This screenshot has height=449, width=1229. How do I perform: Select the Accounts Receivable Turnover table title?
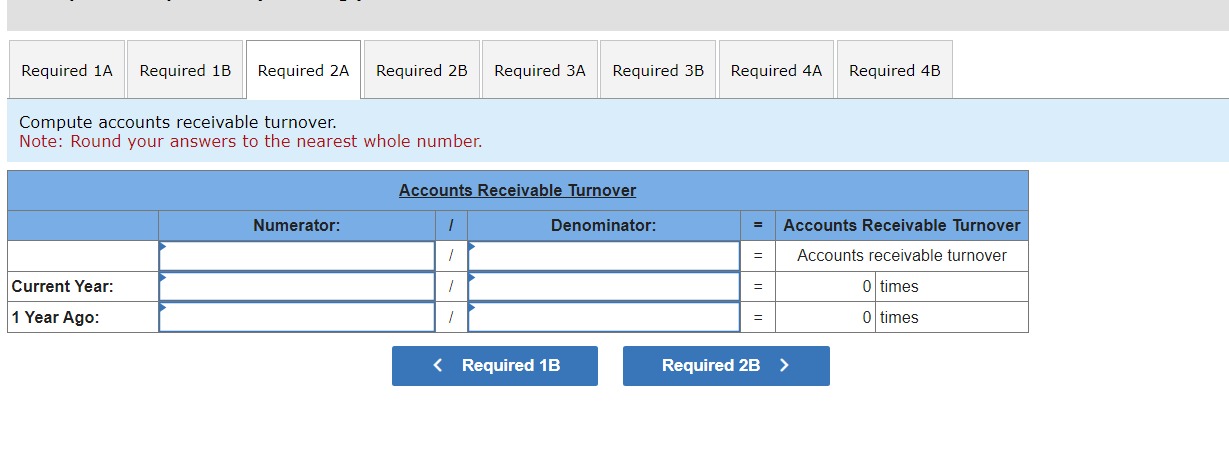point(517,190)
